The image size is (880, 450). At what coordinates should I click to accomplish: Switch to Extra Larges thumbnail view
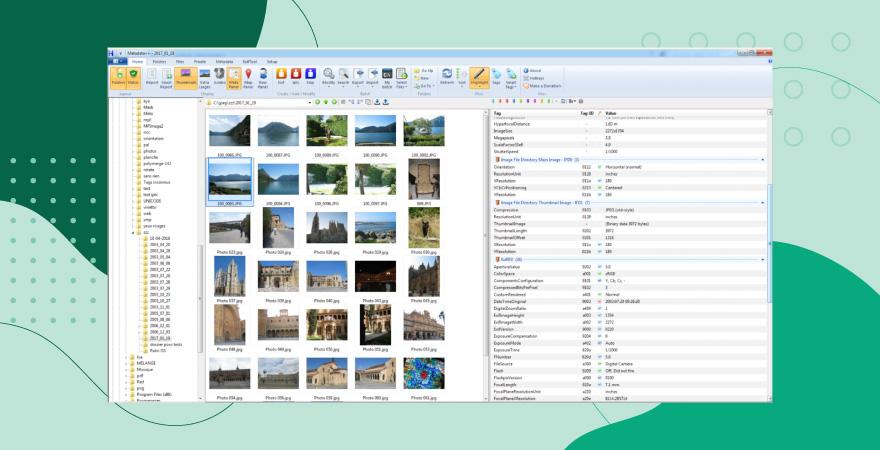[x=205, y=78]
